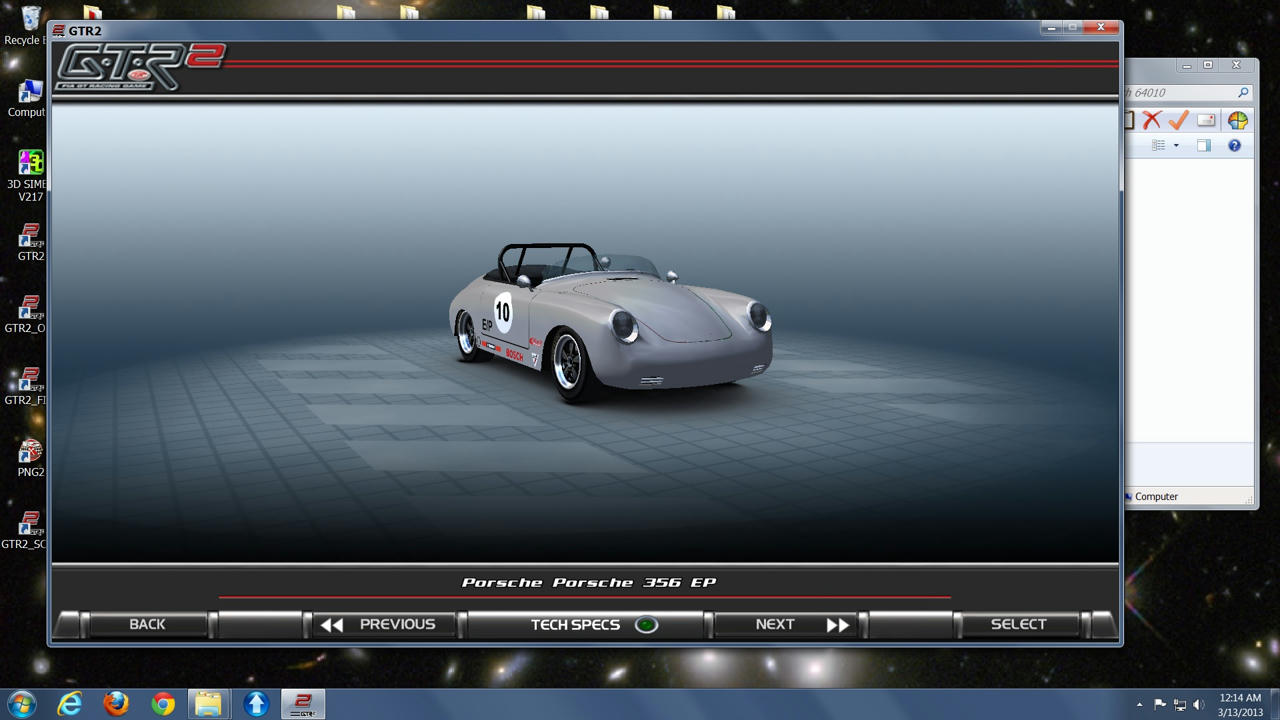Click the blue up-arrow app in taskbar

[x=256, y=704]
